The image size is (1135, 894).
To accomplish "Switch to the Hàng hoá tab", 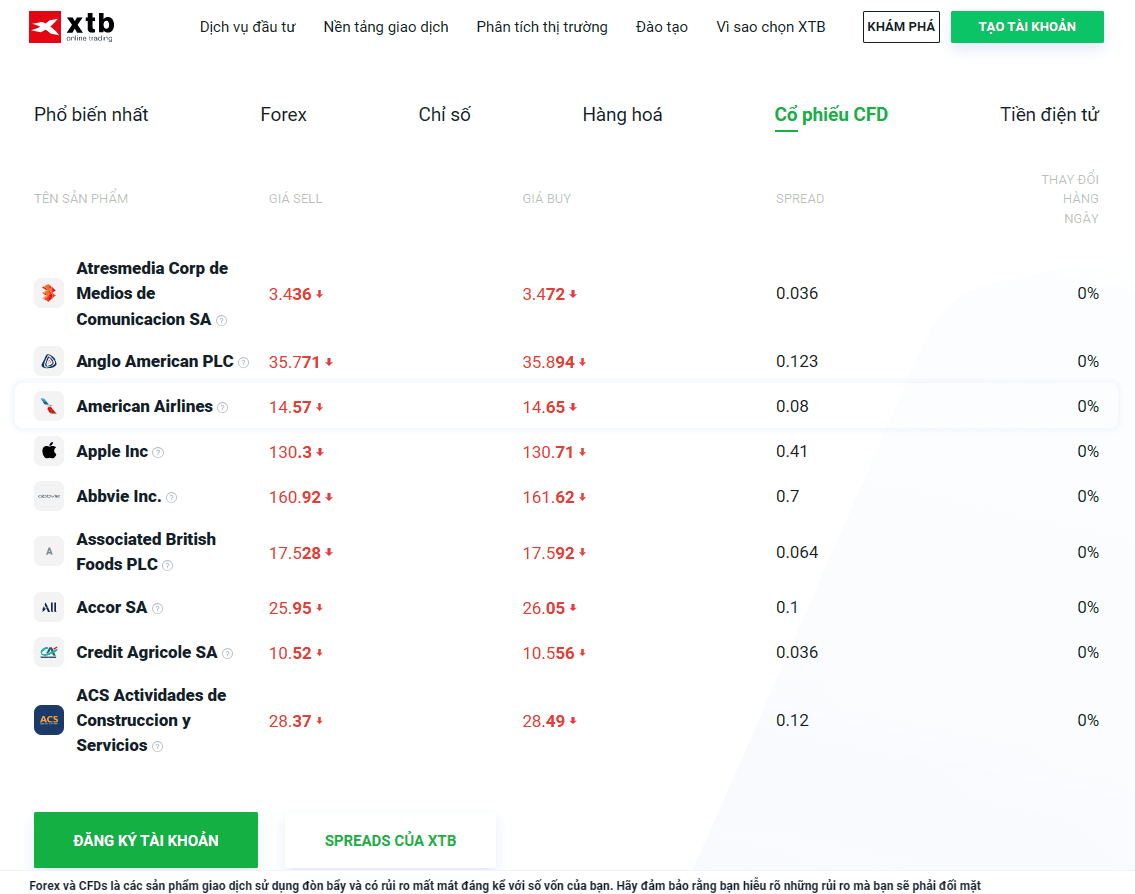I will [x=623, y=114].
